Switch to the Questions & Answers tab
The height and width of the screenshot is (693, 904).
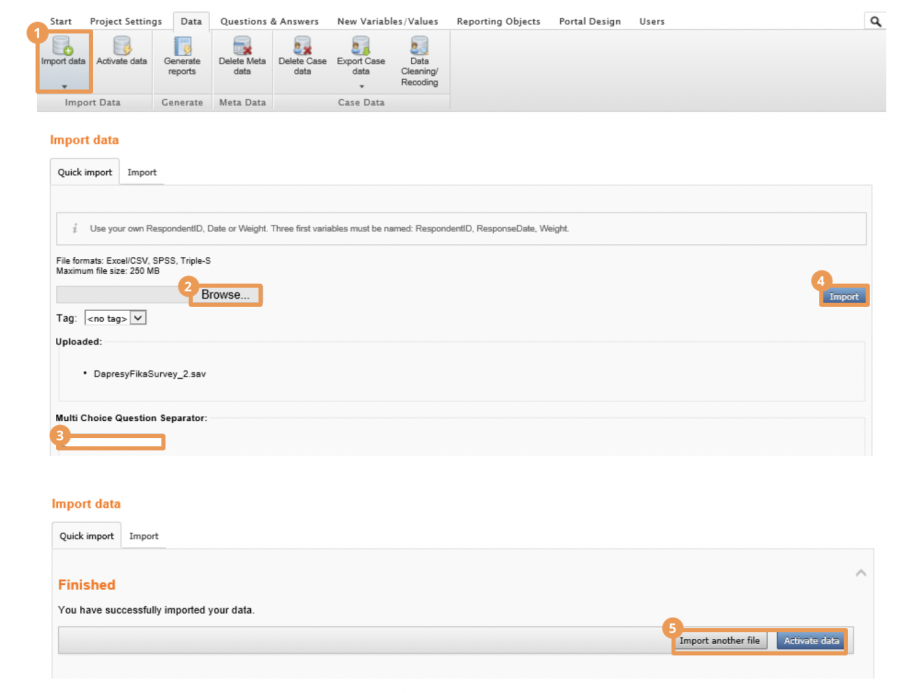269,21
